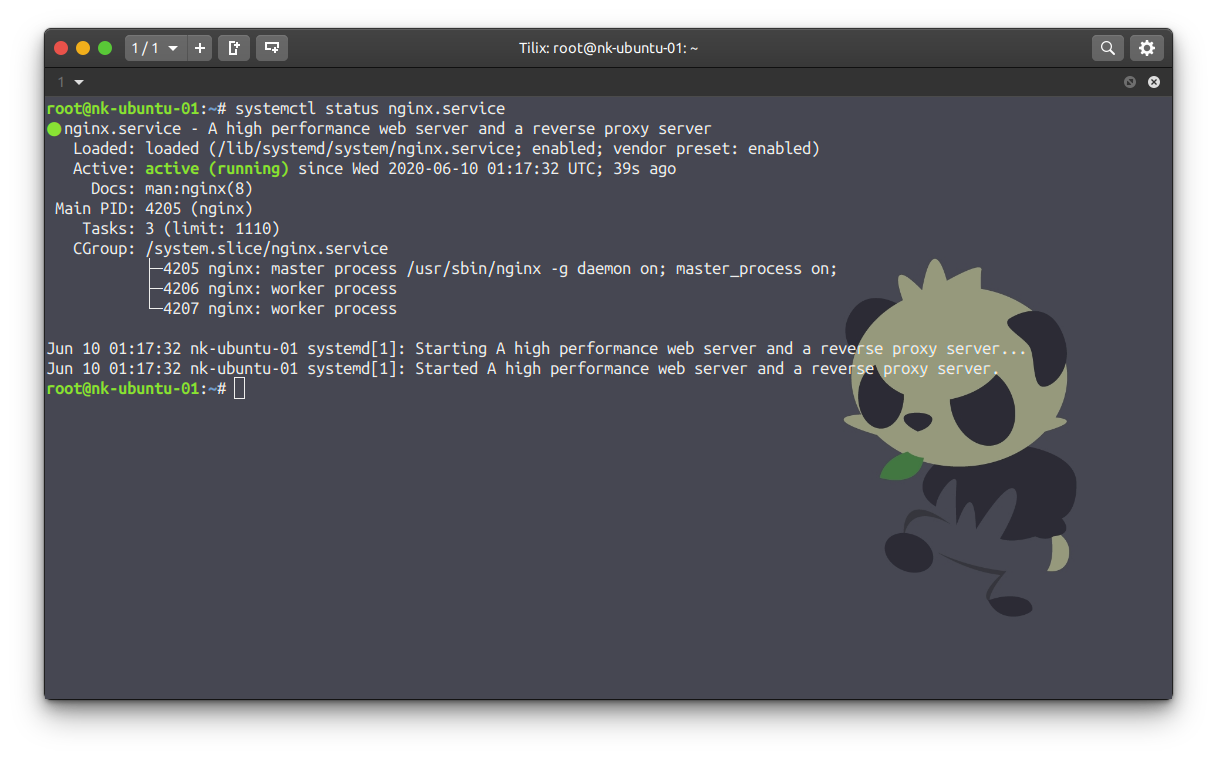Close terminal pane 1 with x icon

tap(1154, 82)
